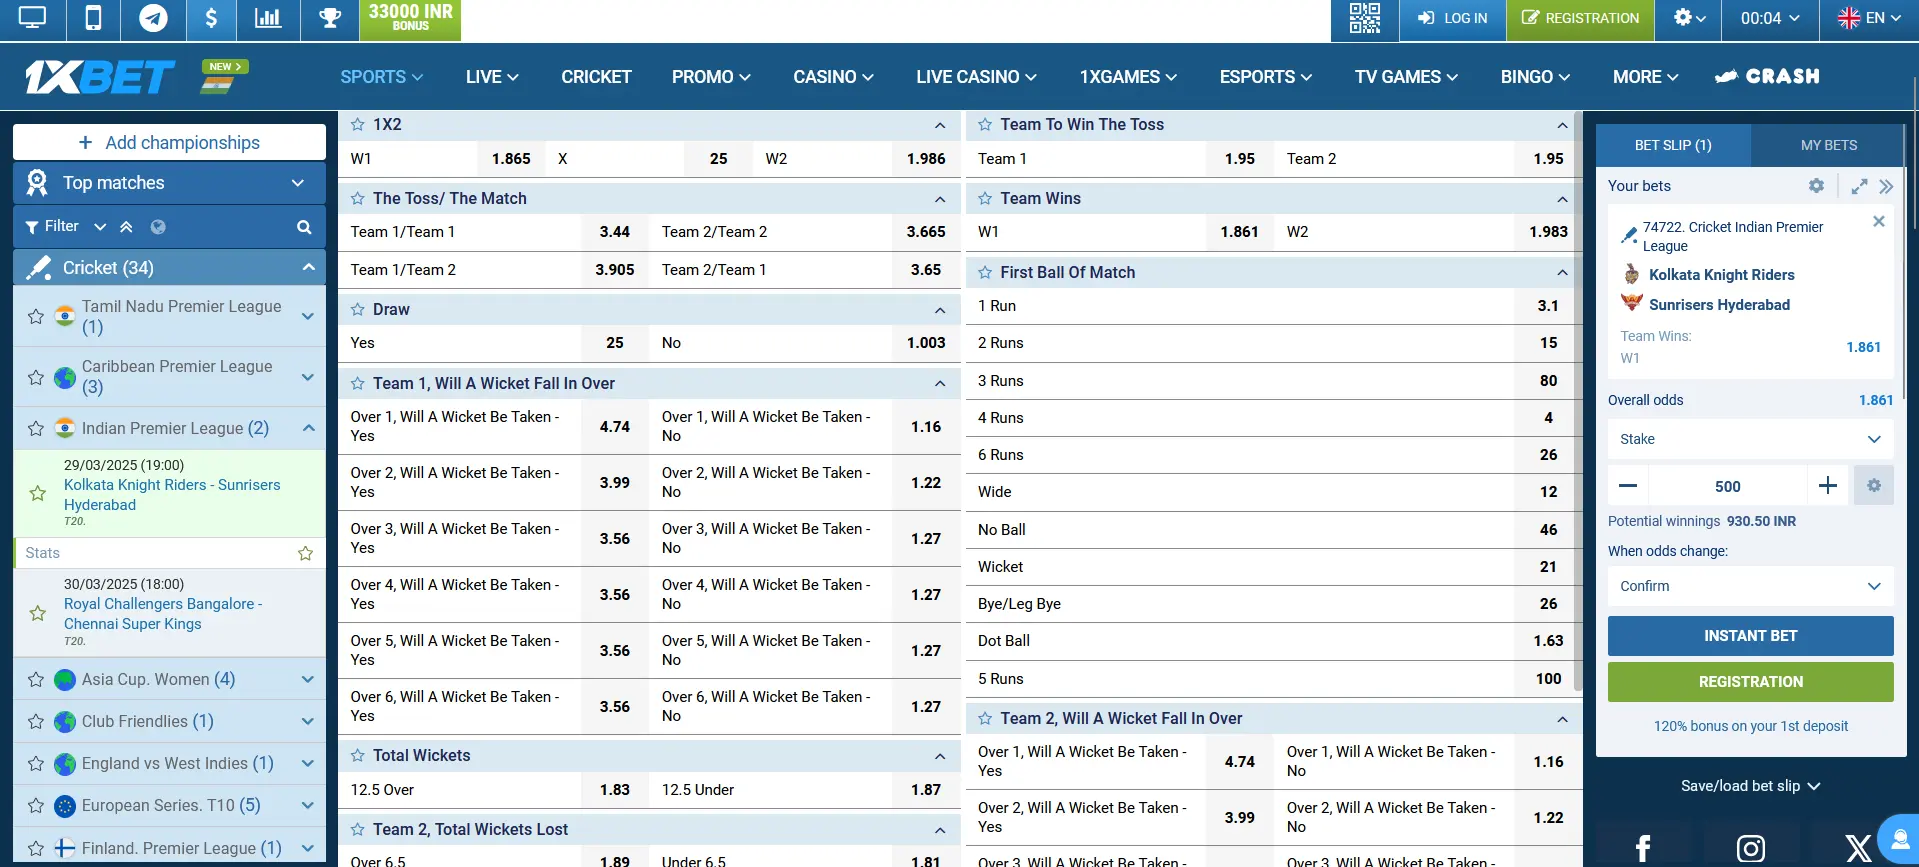The image size is (1919, 867).
Task: Open the LIVE menu
Action: tap(492, 77)
